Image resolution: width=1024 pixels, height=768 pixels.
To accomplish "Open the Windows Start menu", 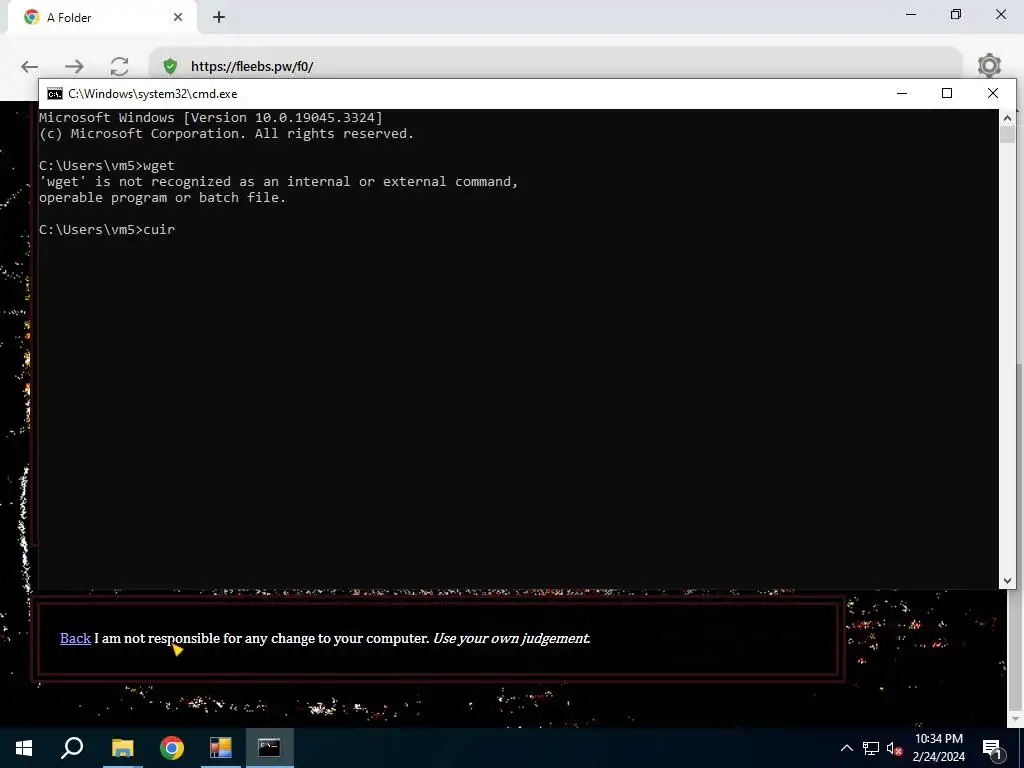I will 24,748.
